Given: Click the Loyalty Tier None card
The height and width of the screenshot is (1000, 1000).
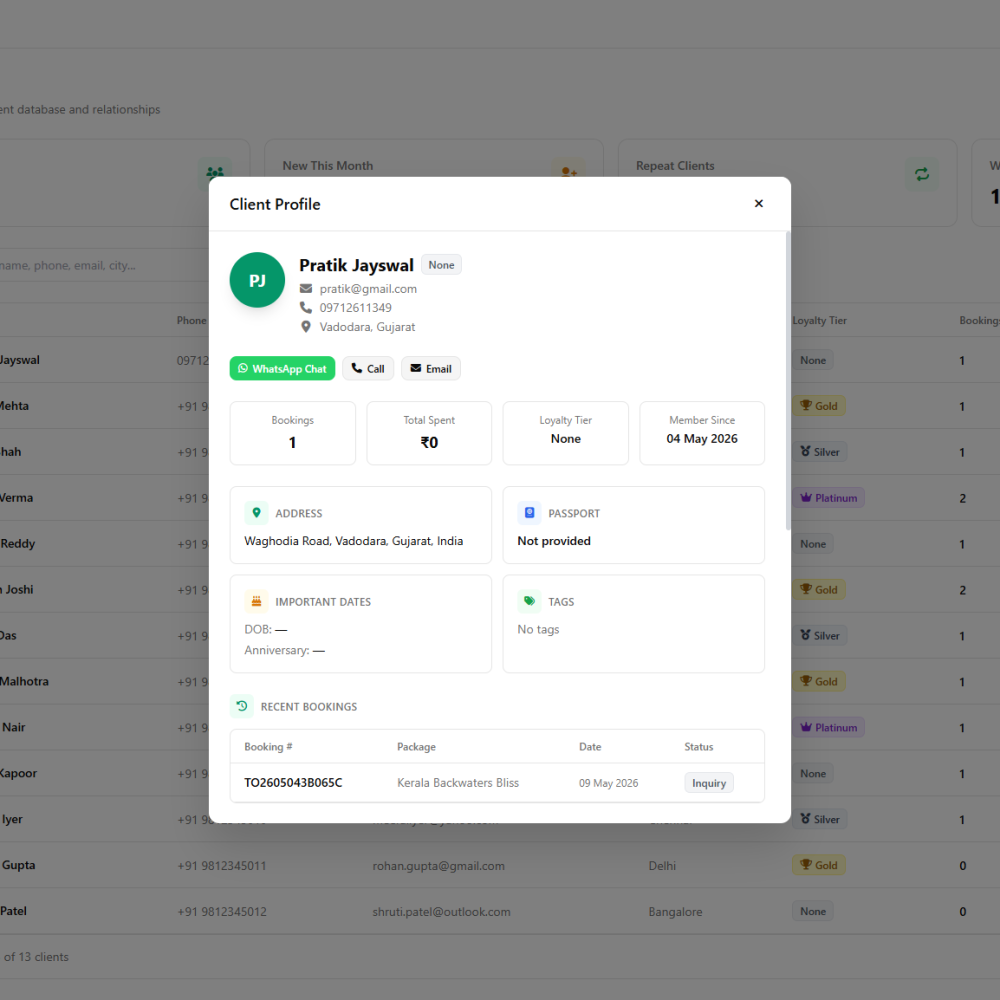Looking at the screenshot, I should point(566,433).
